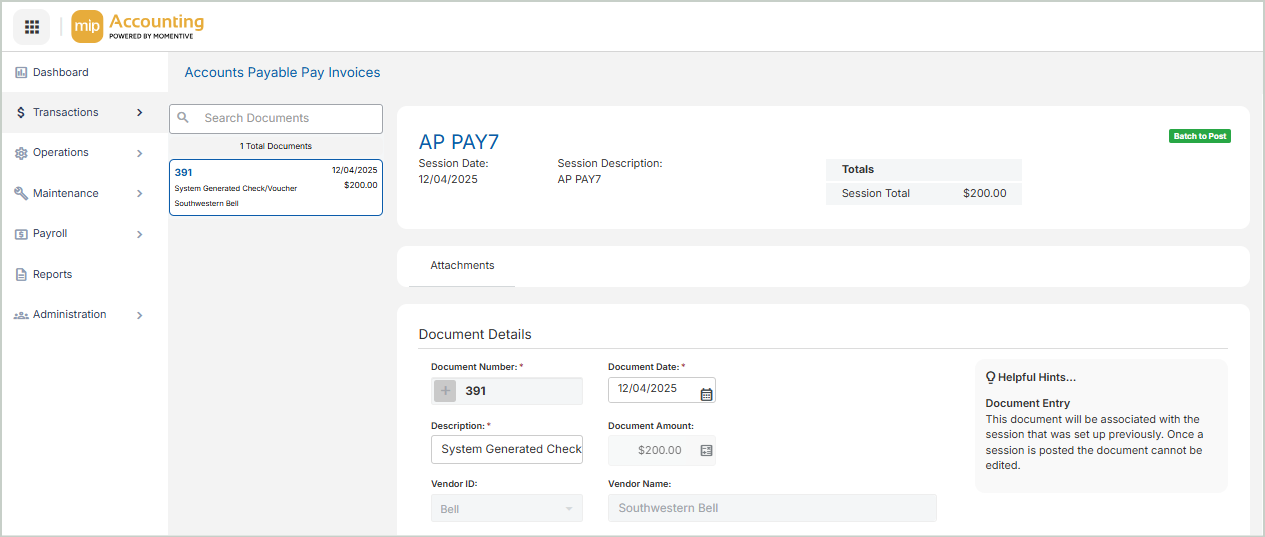Click the Dashboard chart icon
The width and height of the screenshot is (1265, 537).
(x=21, y=73)
